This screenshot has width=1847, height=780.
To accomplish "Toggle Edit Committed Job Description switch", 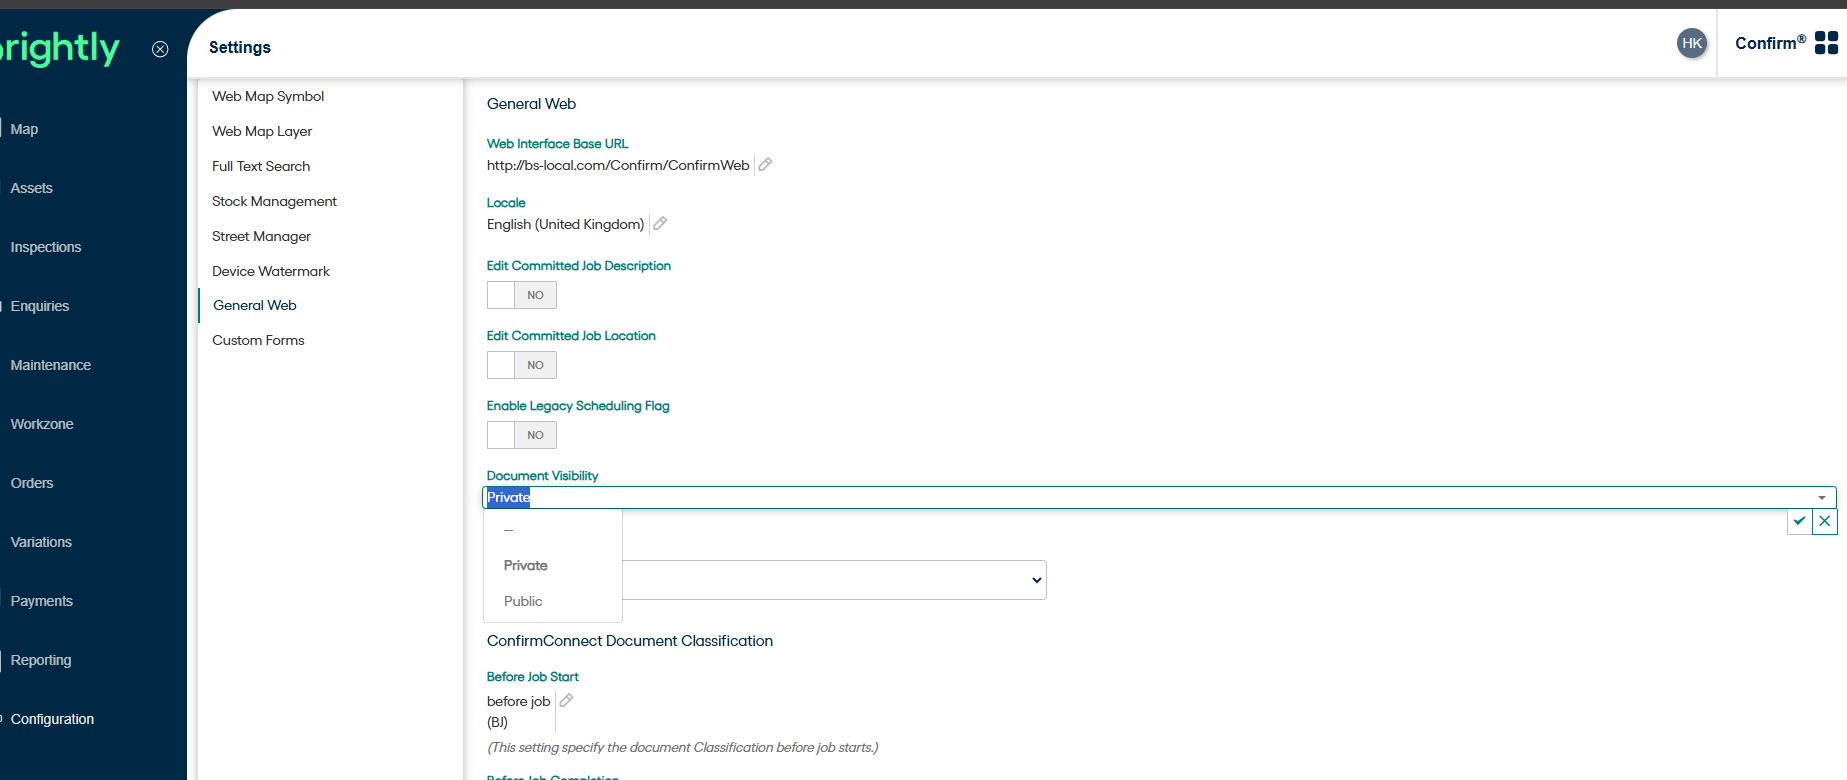I will coord(521,295).
